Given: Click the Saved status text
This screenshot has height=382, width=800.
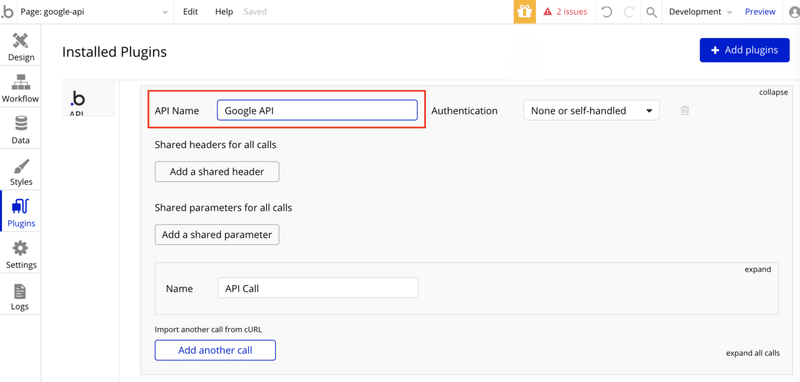Looking at the screenshot, I should point(255,12).
